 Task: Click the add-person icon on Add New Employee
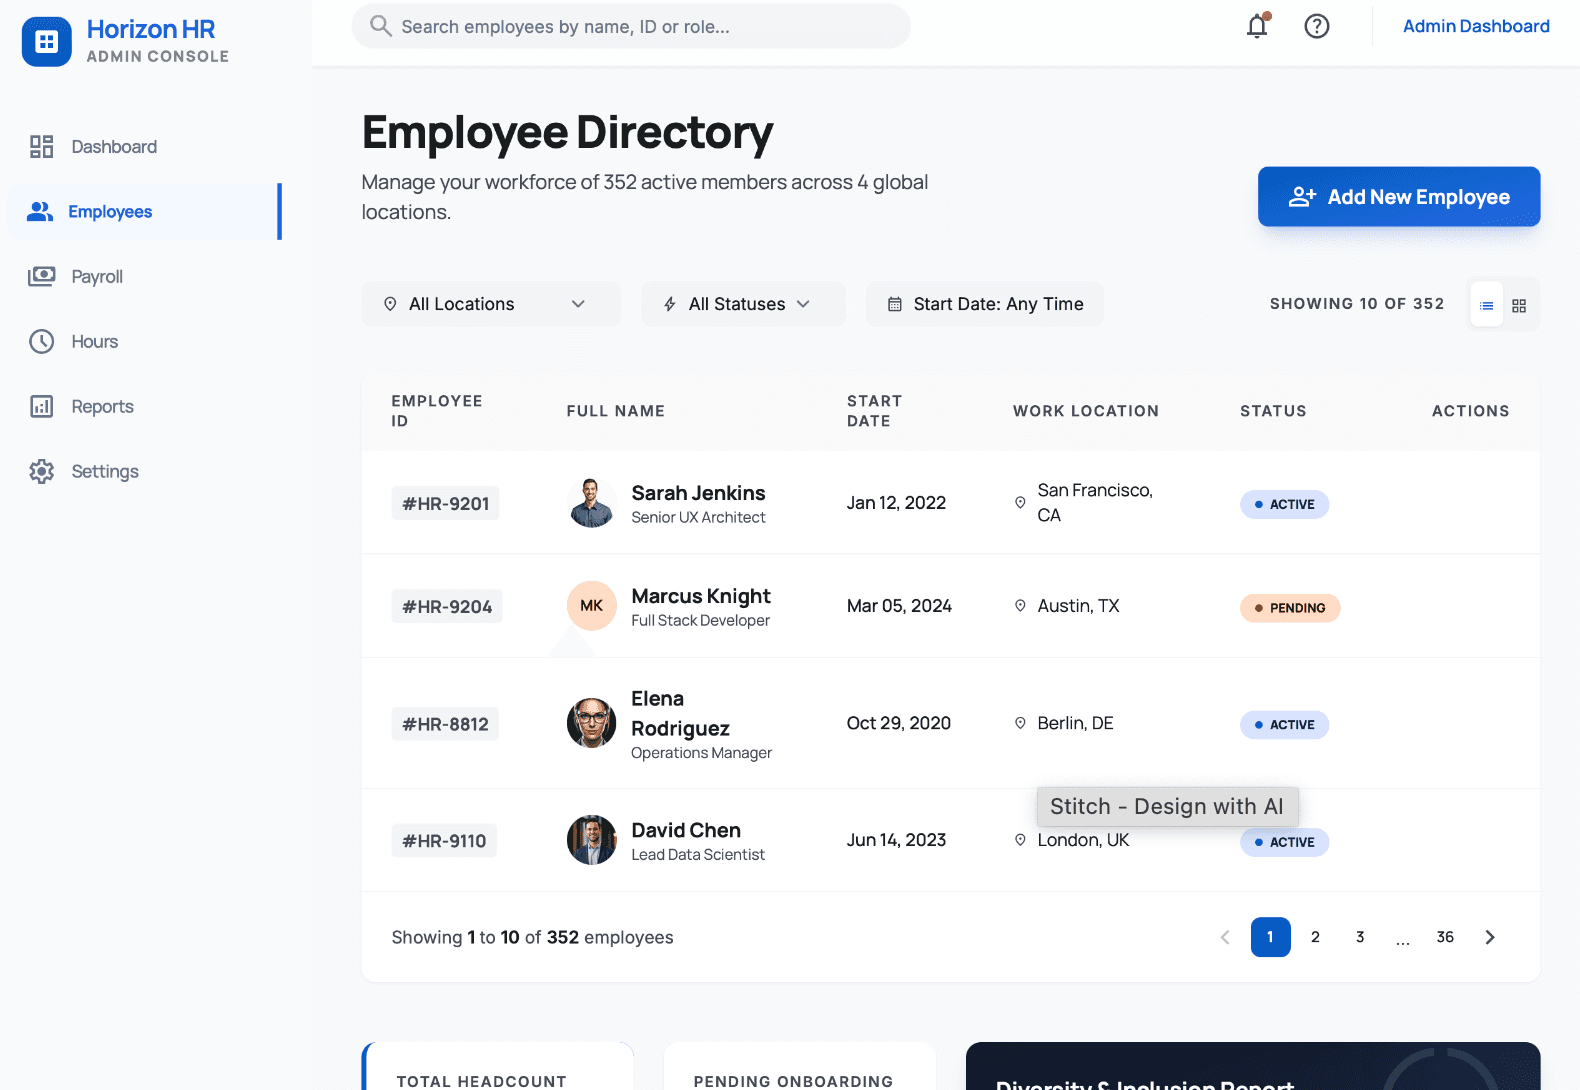click(x=1302, y=197)
